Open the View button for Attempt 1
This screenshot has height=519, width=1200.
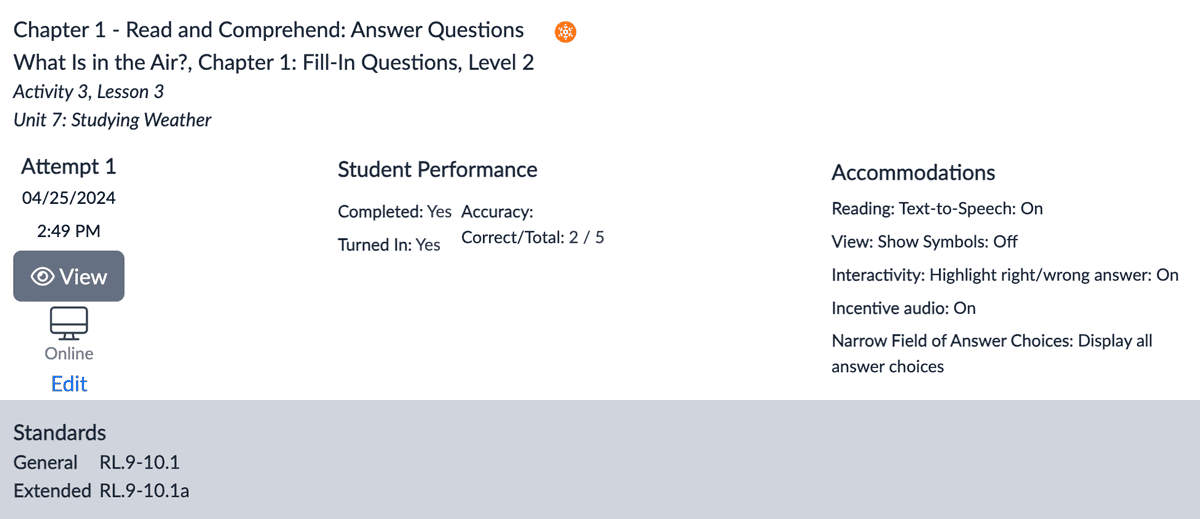tap(69, 276)
